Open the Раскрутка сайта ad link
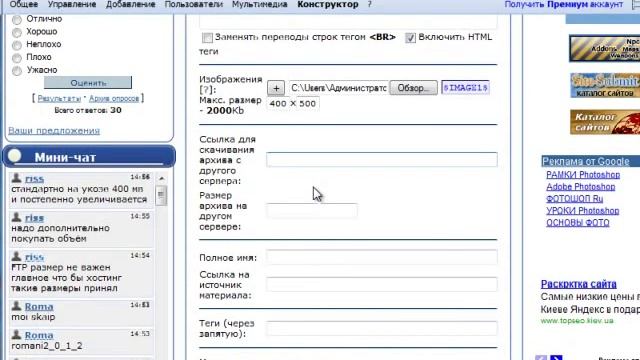 click(x=579, y=284)
